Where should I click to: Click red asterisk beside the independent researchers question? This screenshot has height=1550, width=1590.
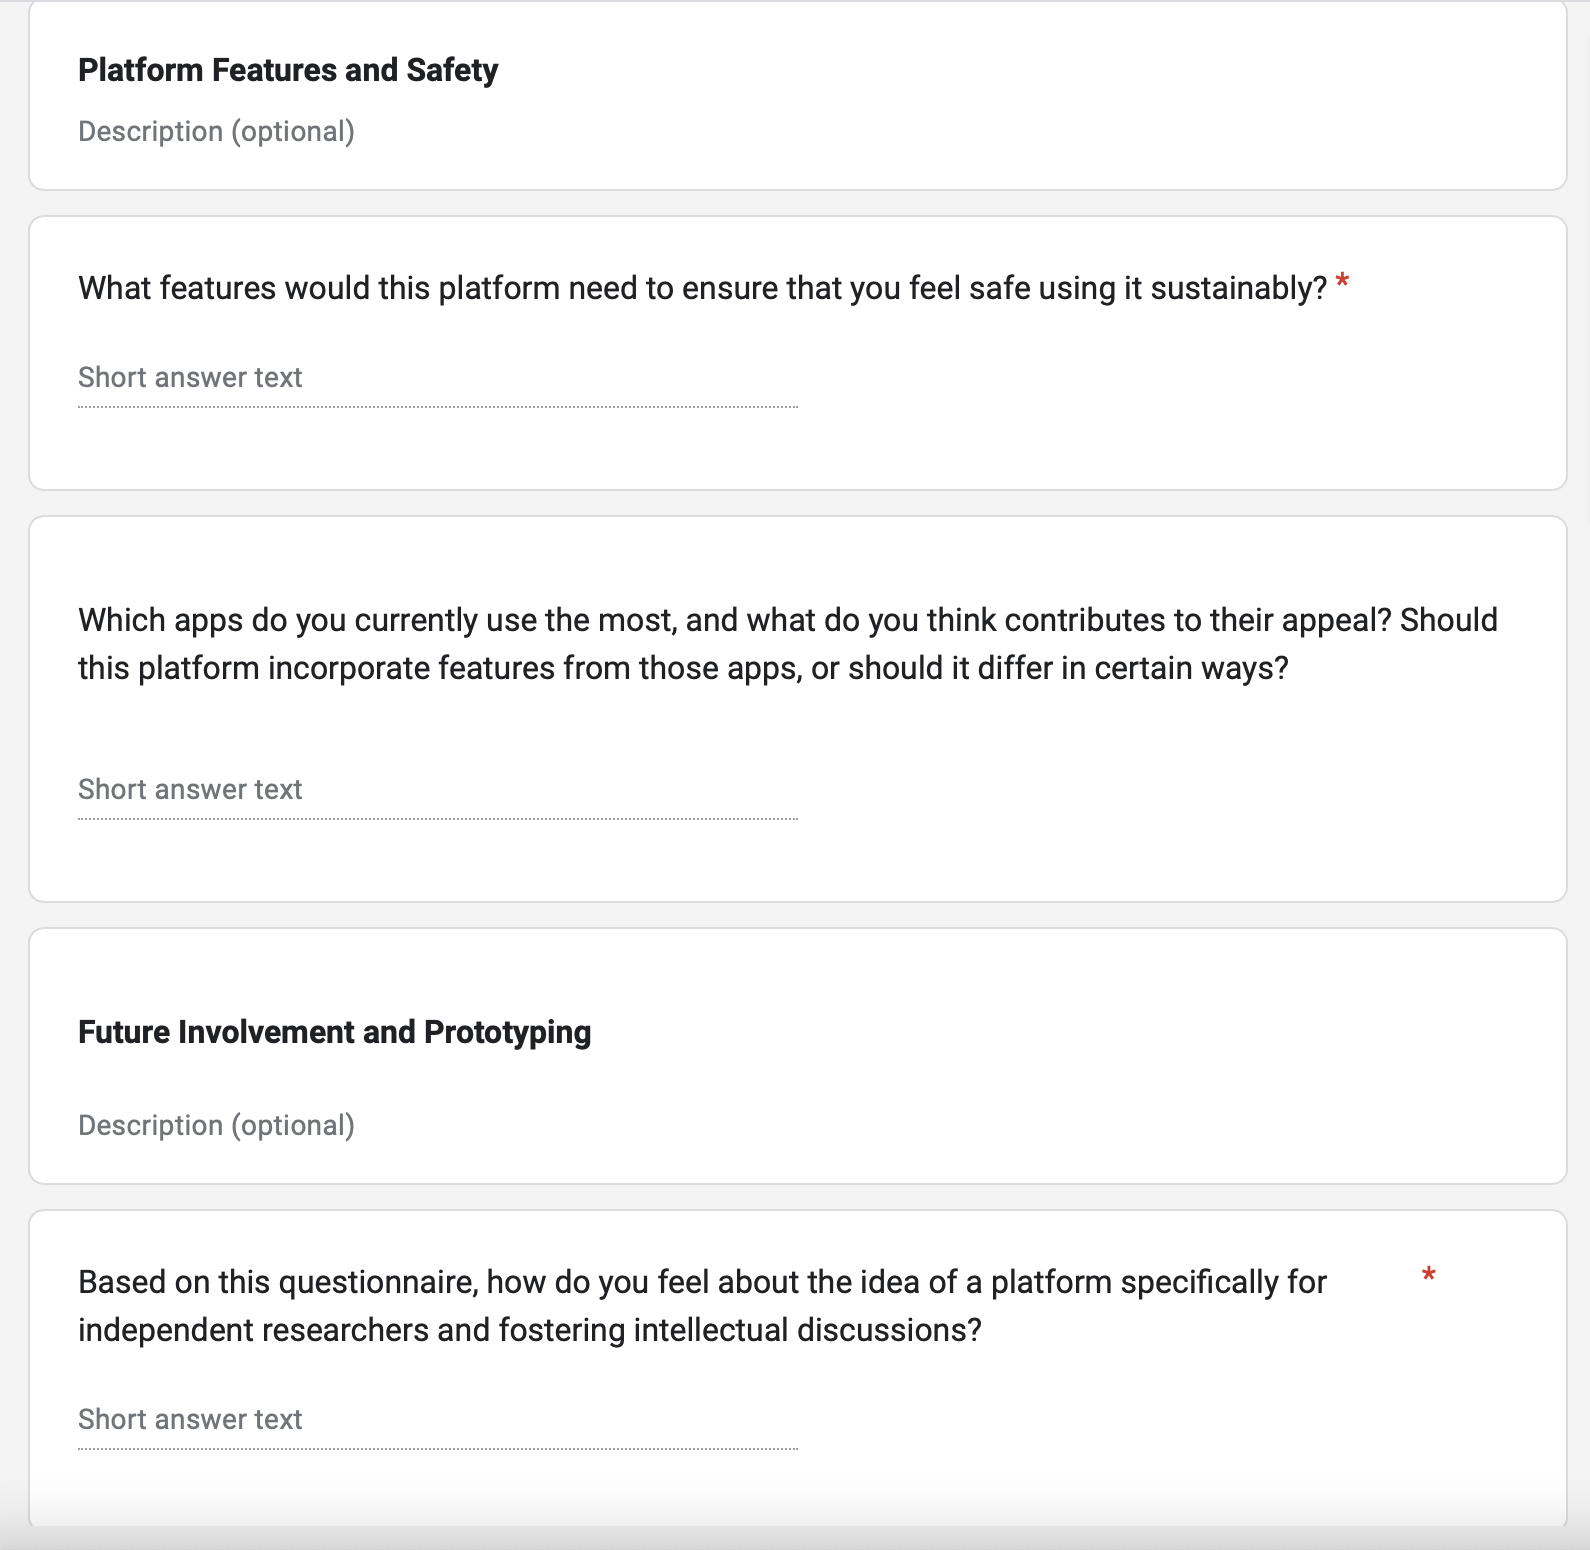pyautogui.click(x=1429, y=1275)
